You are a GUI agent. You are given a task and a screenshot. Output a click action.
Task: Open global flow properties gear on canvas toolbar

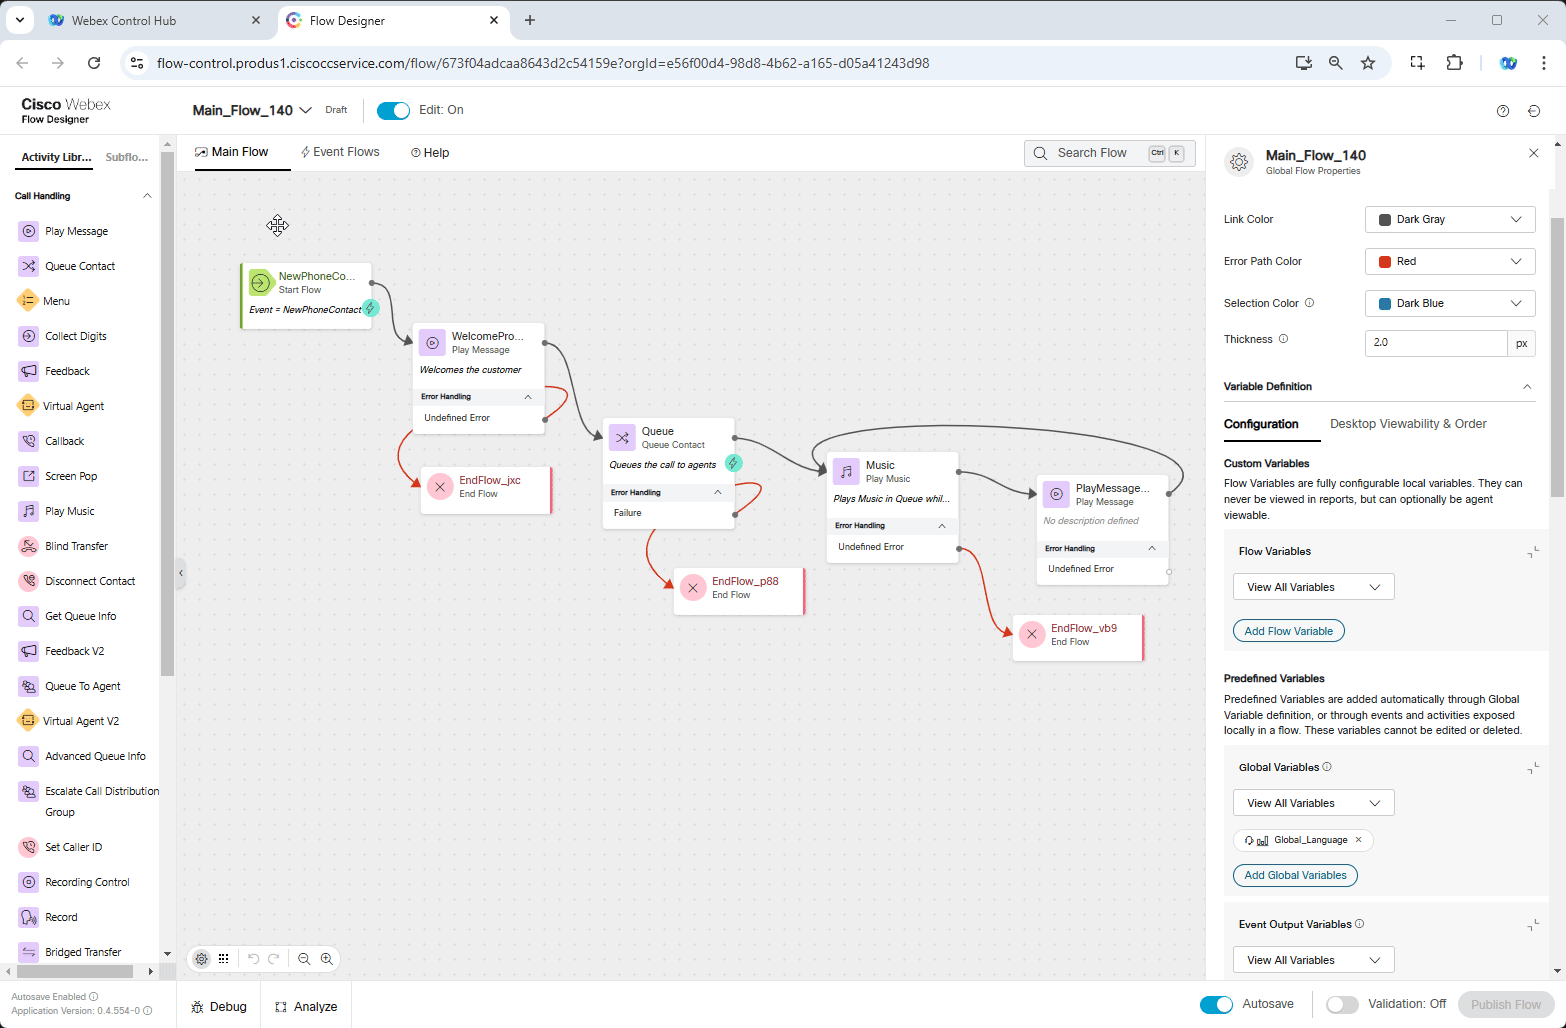click(x=202, y=959)
